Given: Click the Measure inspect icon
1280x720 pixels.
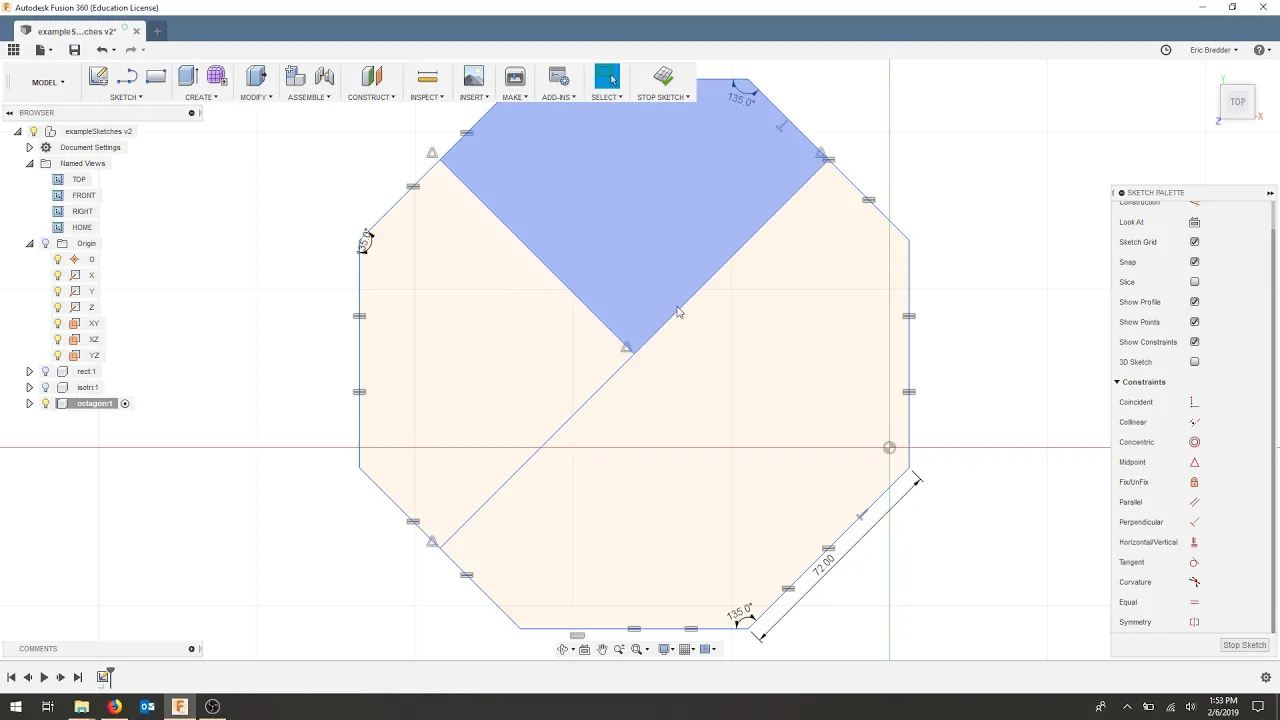Looking at the screenshot, I should pyautogui.click(x=427, y=76).
